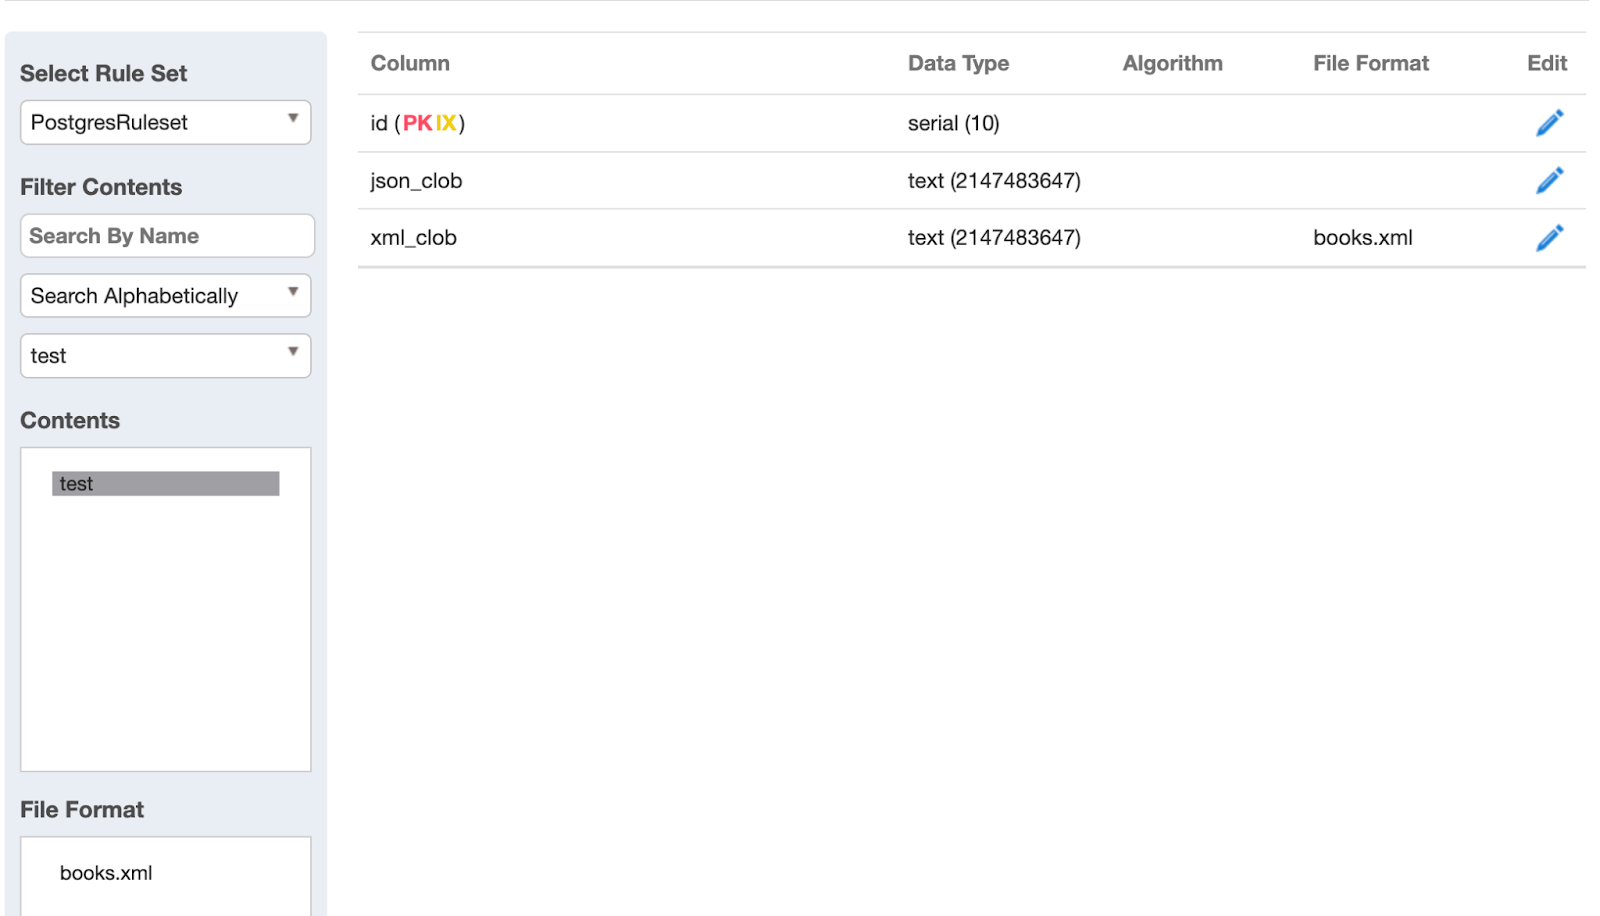Click the File Format table header

pos(1370,63)
